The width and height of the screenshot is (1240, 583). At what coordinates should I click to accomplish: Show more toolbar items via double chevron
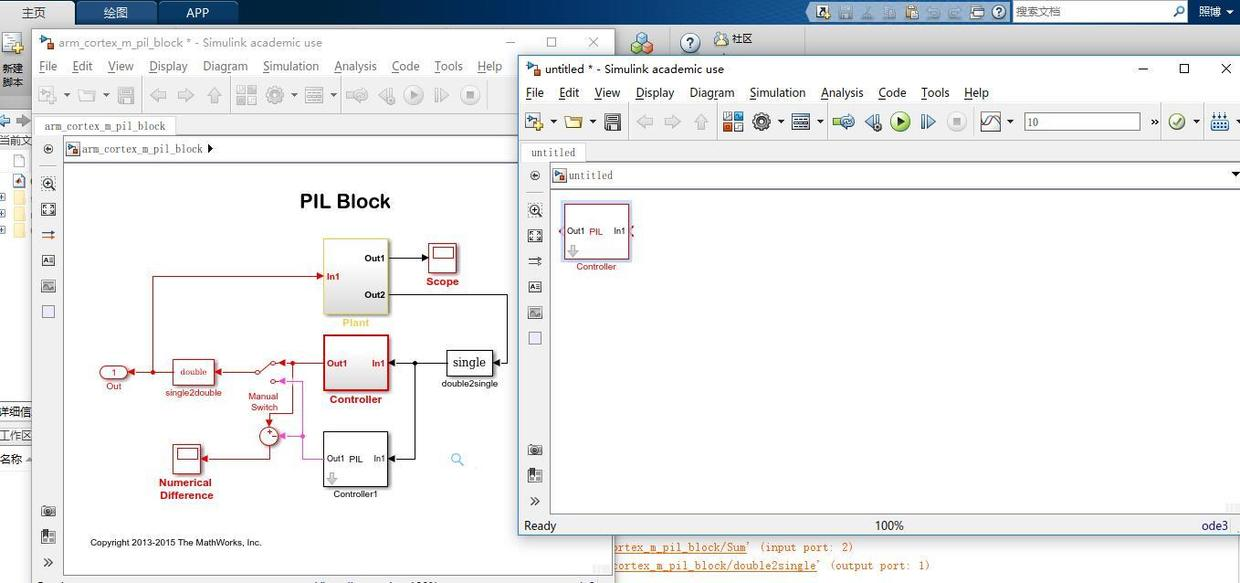pos(1154,122)
